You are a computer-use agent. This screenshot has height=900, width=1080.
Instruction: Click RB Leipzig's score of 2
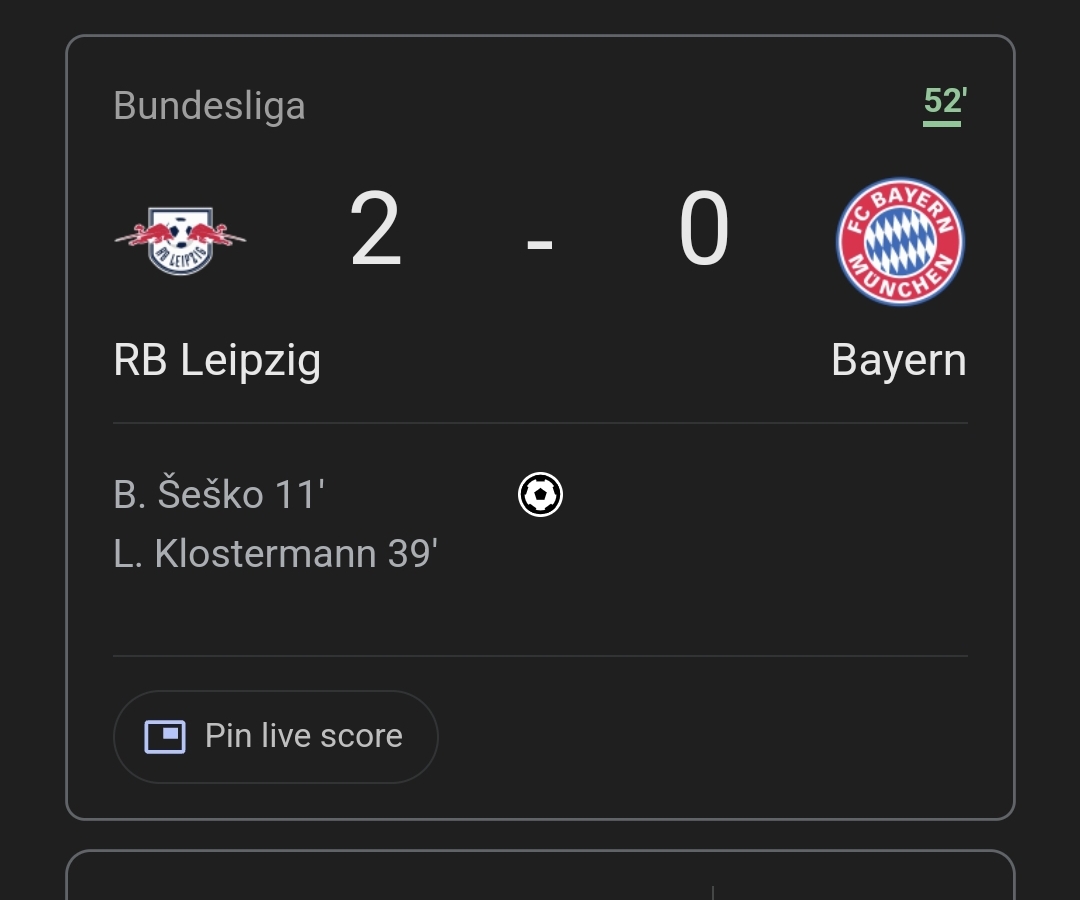pyautogui.click(x=375, y=229)
